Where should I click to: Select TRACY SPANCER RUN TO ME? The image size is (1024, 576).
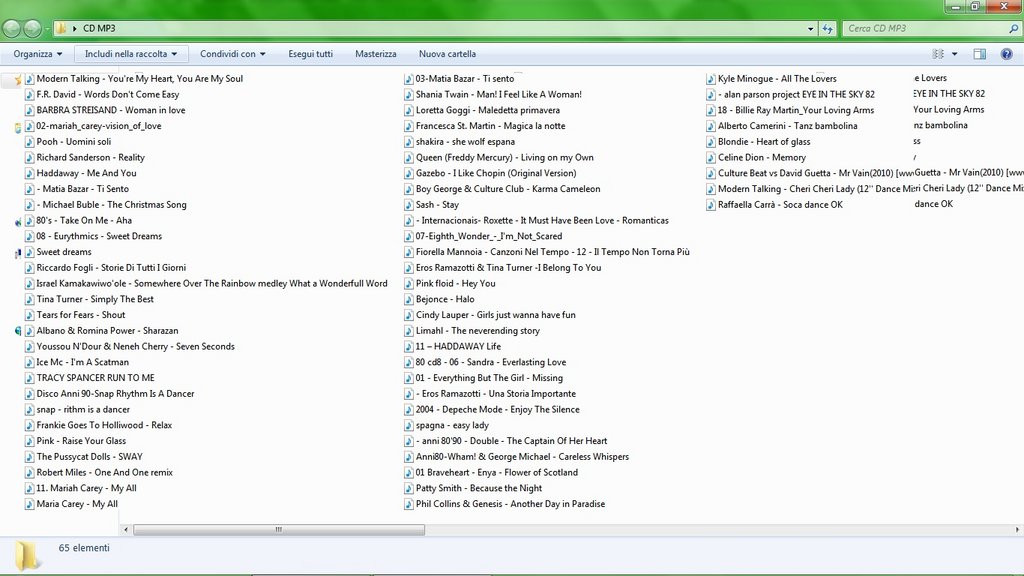coord(90,377)
